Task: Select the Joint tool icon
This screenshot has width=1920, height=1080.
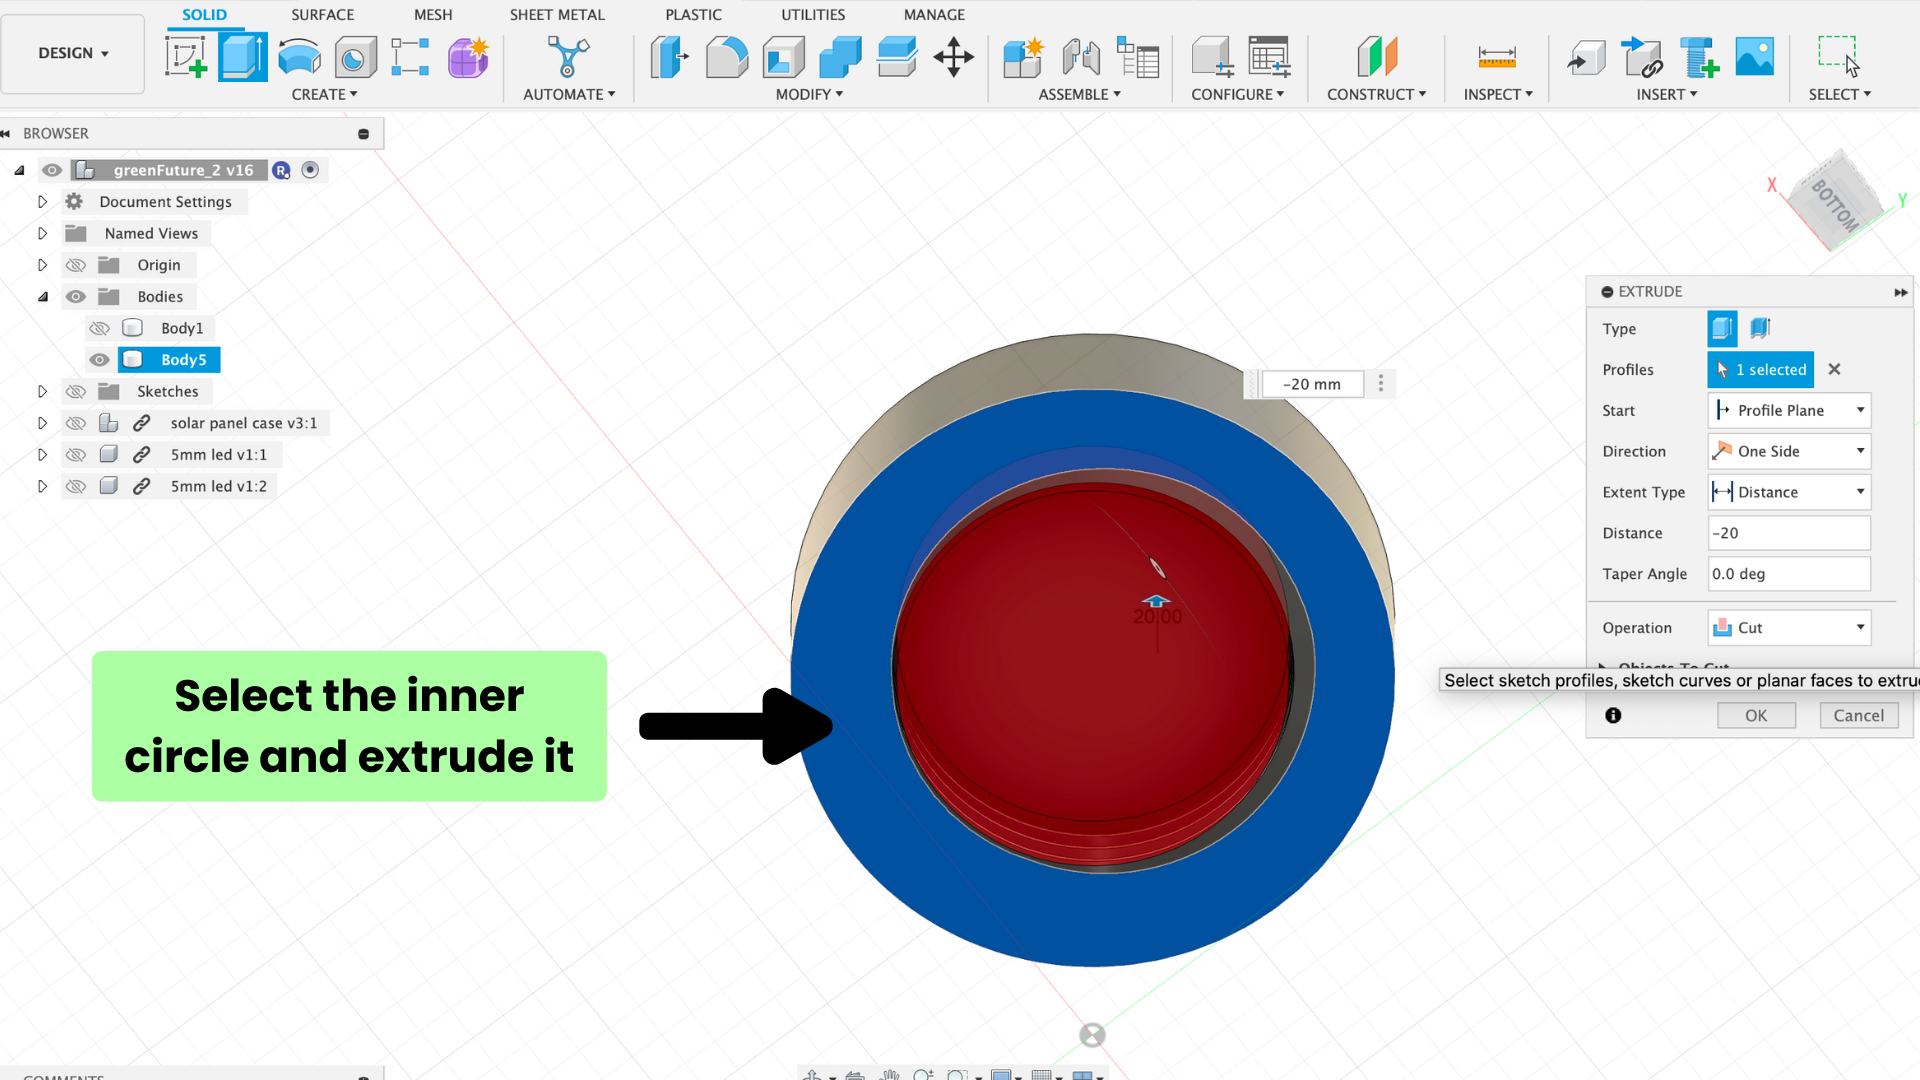Action: click(1081, 57)
